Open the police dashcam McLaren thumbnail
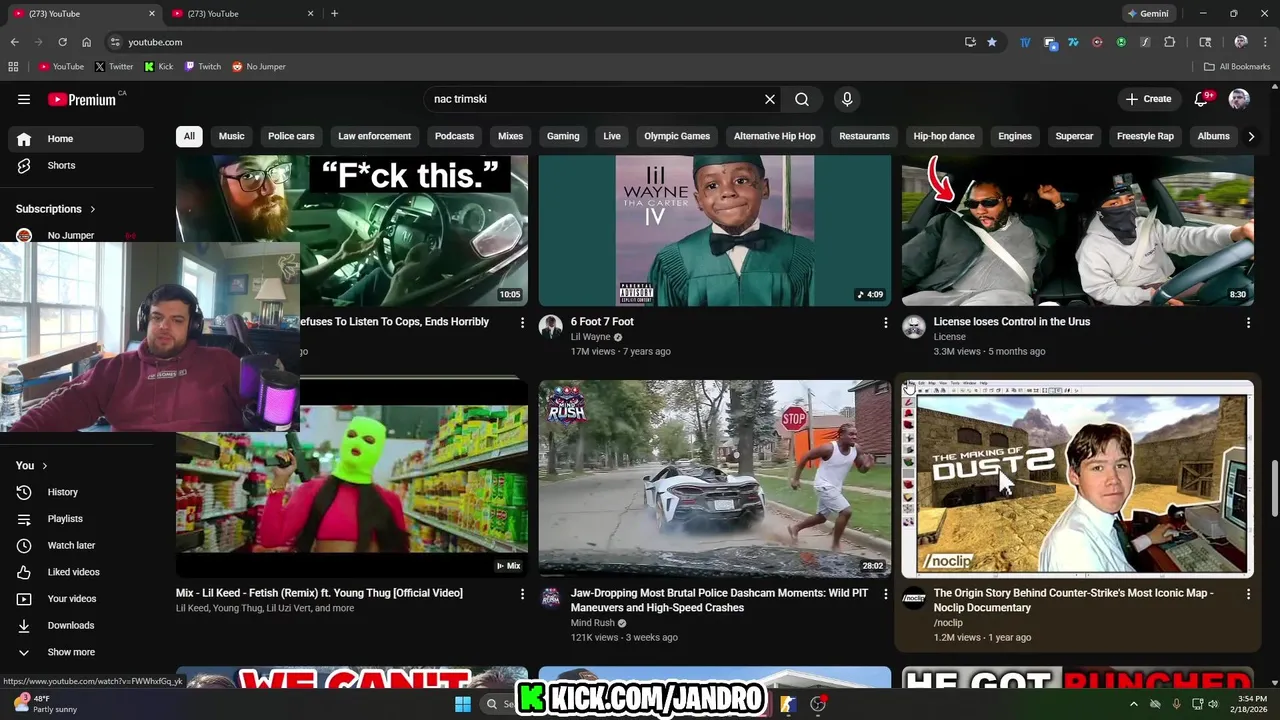Image resolution: width=1280 pixels, height=720 pixels. pos(715,479)
